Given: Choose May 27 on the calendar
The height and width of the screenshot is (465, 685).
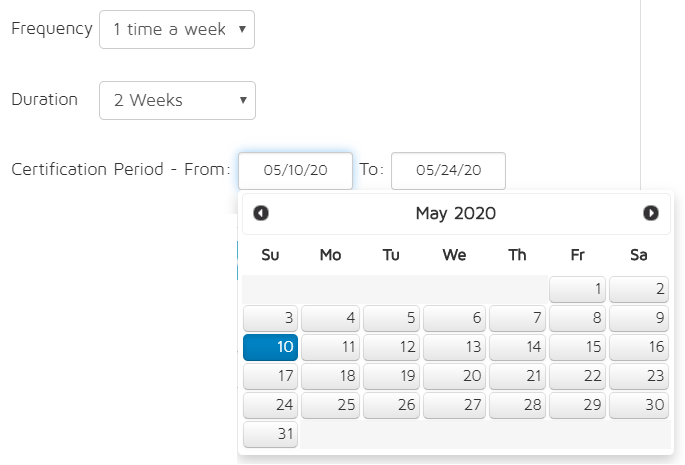Looking at the screenshot, I should pos(454,406).
